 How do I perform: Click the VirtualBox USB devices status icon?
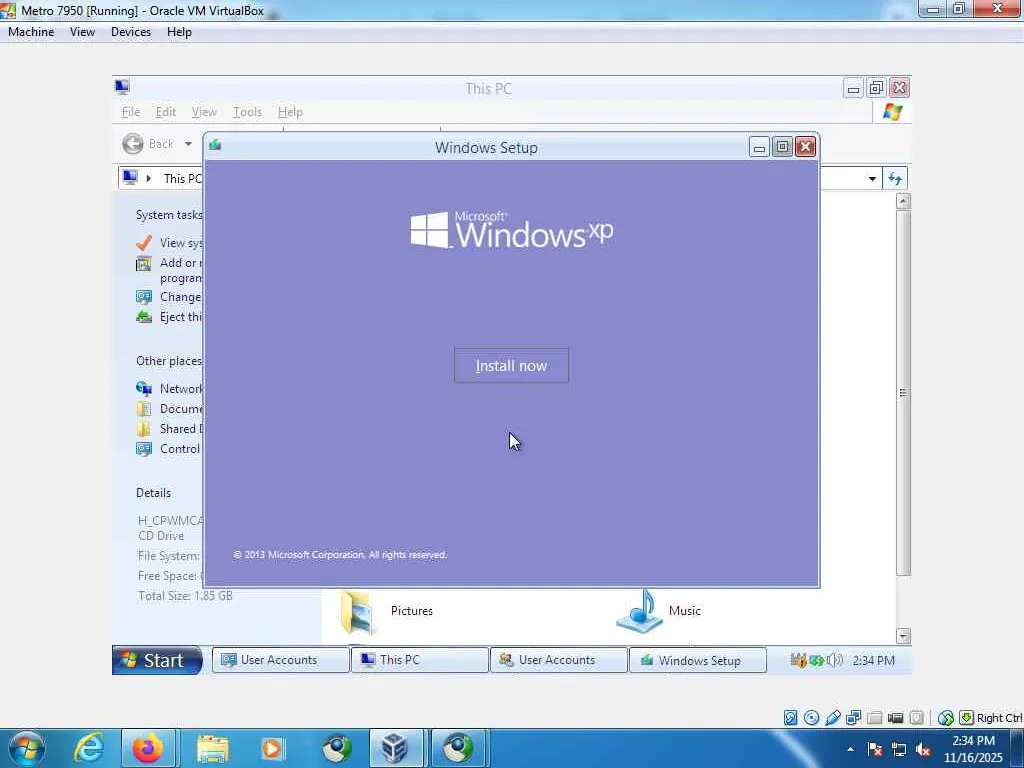832,718
